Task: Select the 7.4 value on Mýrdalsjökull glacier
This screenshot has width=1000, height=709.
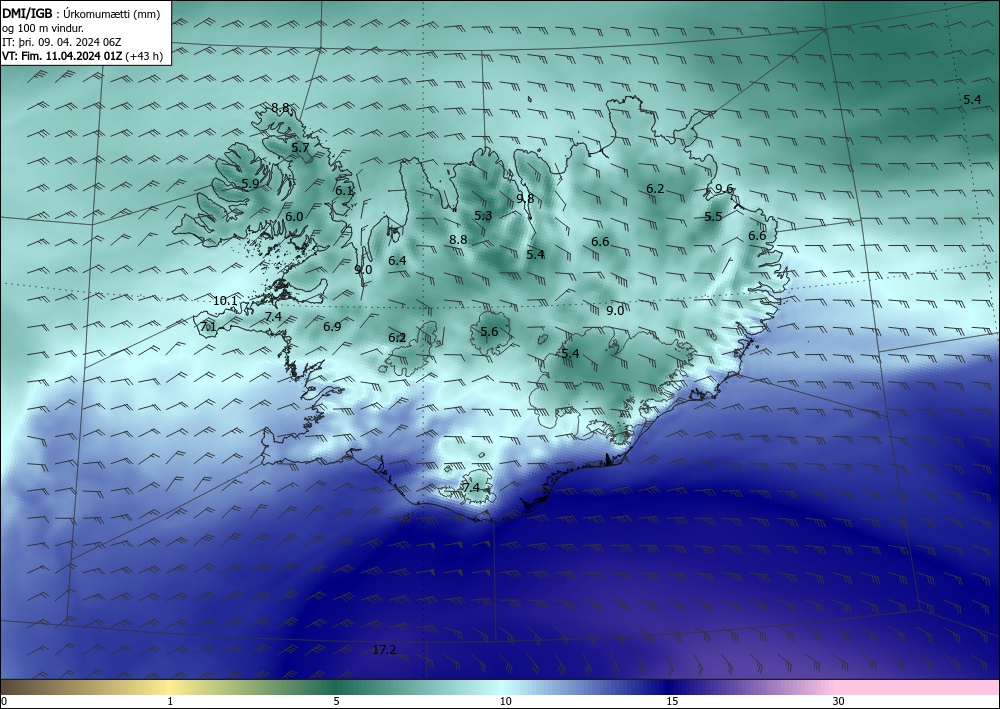Action: (471, 488)
